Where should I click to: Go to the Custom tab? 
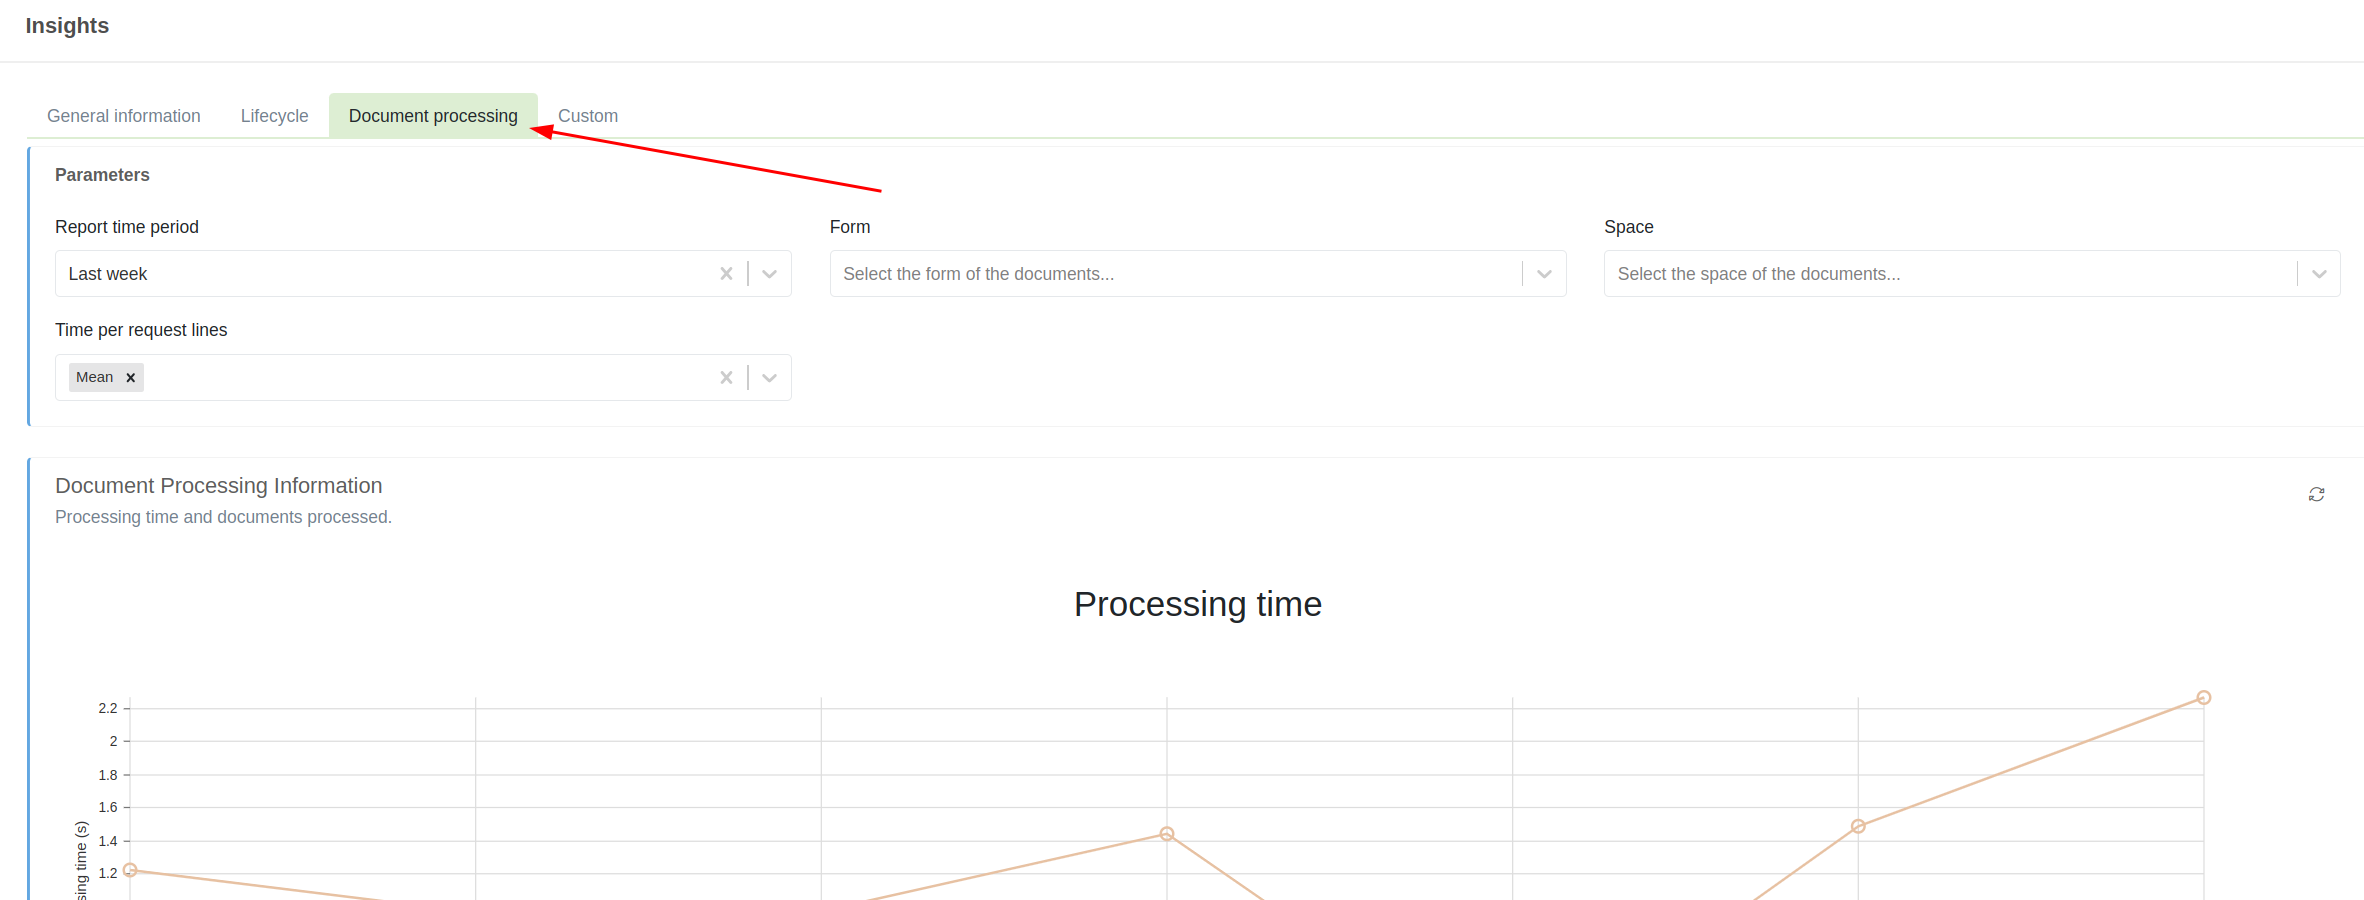(588, 116)
